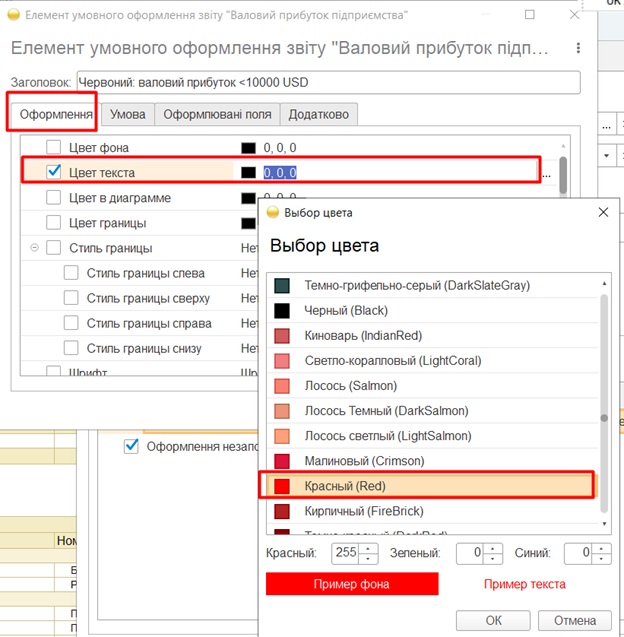Enable the Цвет фона checkbox
624x637 pixels.
54,147
